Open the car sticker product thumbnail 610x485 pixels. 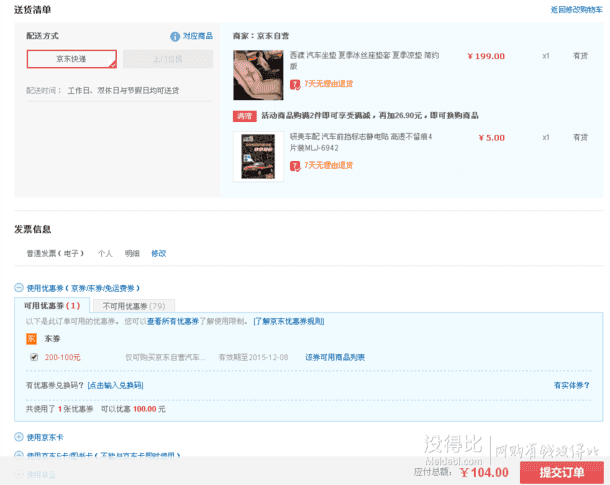click(258, 157)
